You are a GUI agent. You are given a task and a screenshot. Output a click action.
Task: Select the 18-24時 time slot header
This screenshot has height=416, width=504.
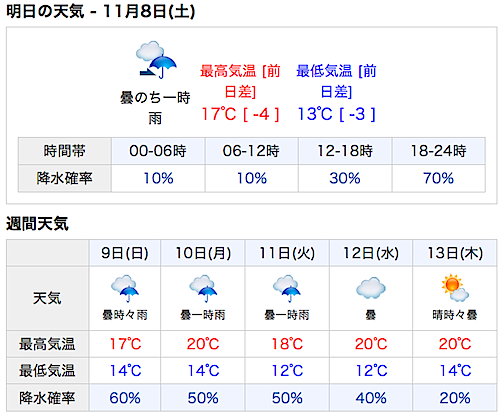(x=439, y=151)
